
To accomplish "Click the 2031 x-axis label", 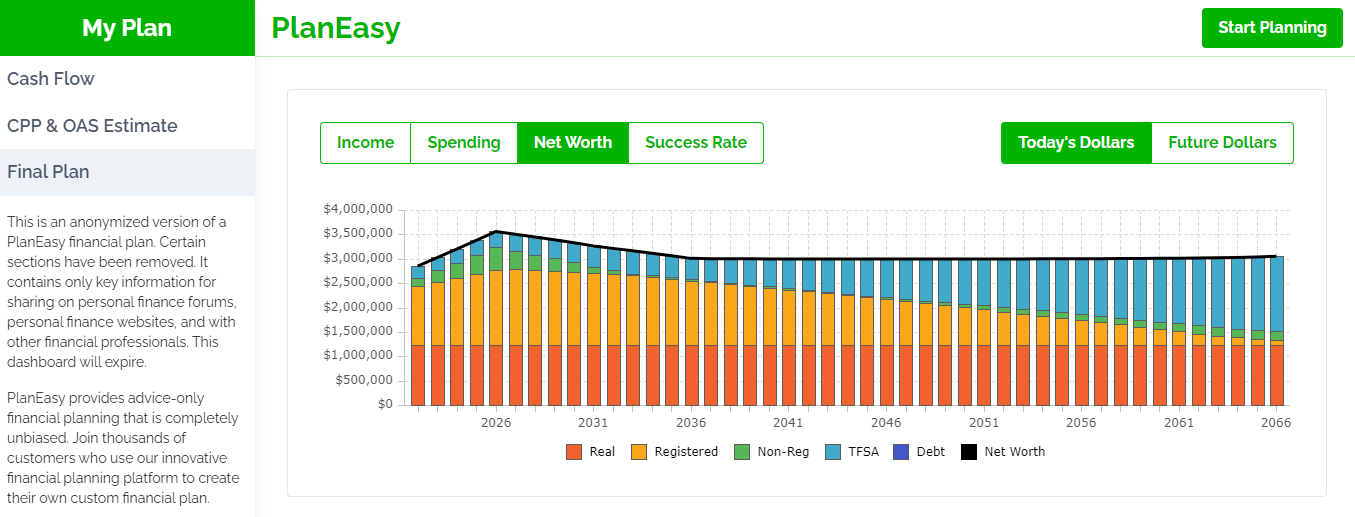I will pyautogui.click(x=593, y=423).
